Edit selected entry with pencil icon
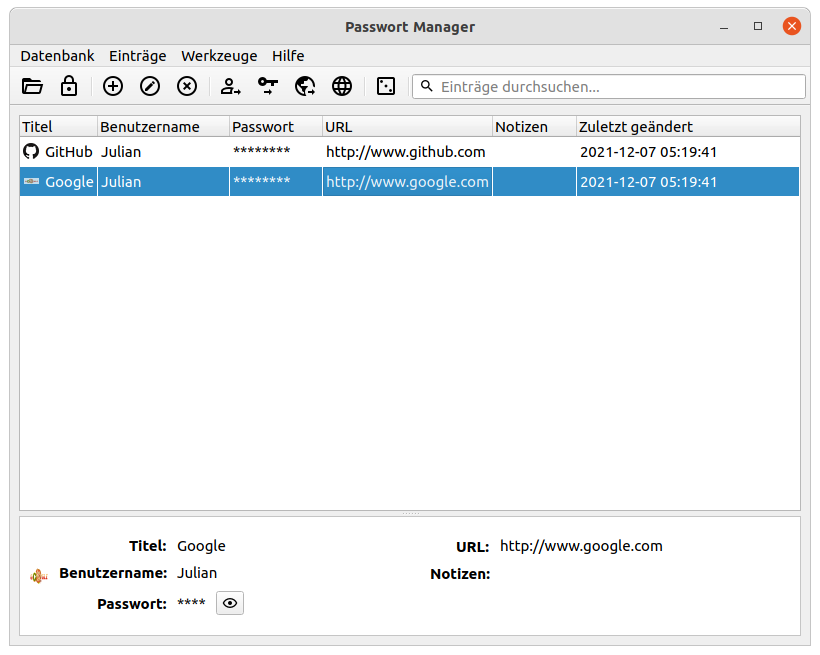The image size is (820, 655). (150, 86)
